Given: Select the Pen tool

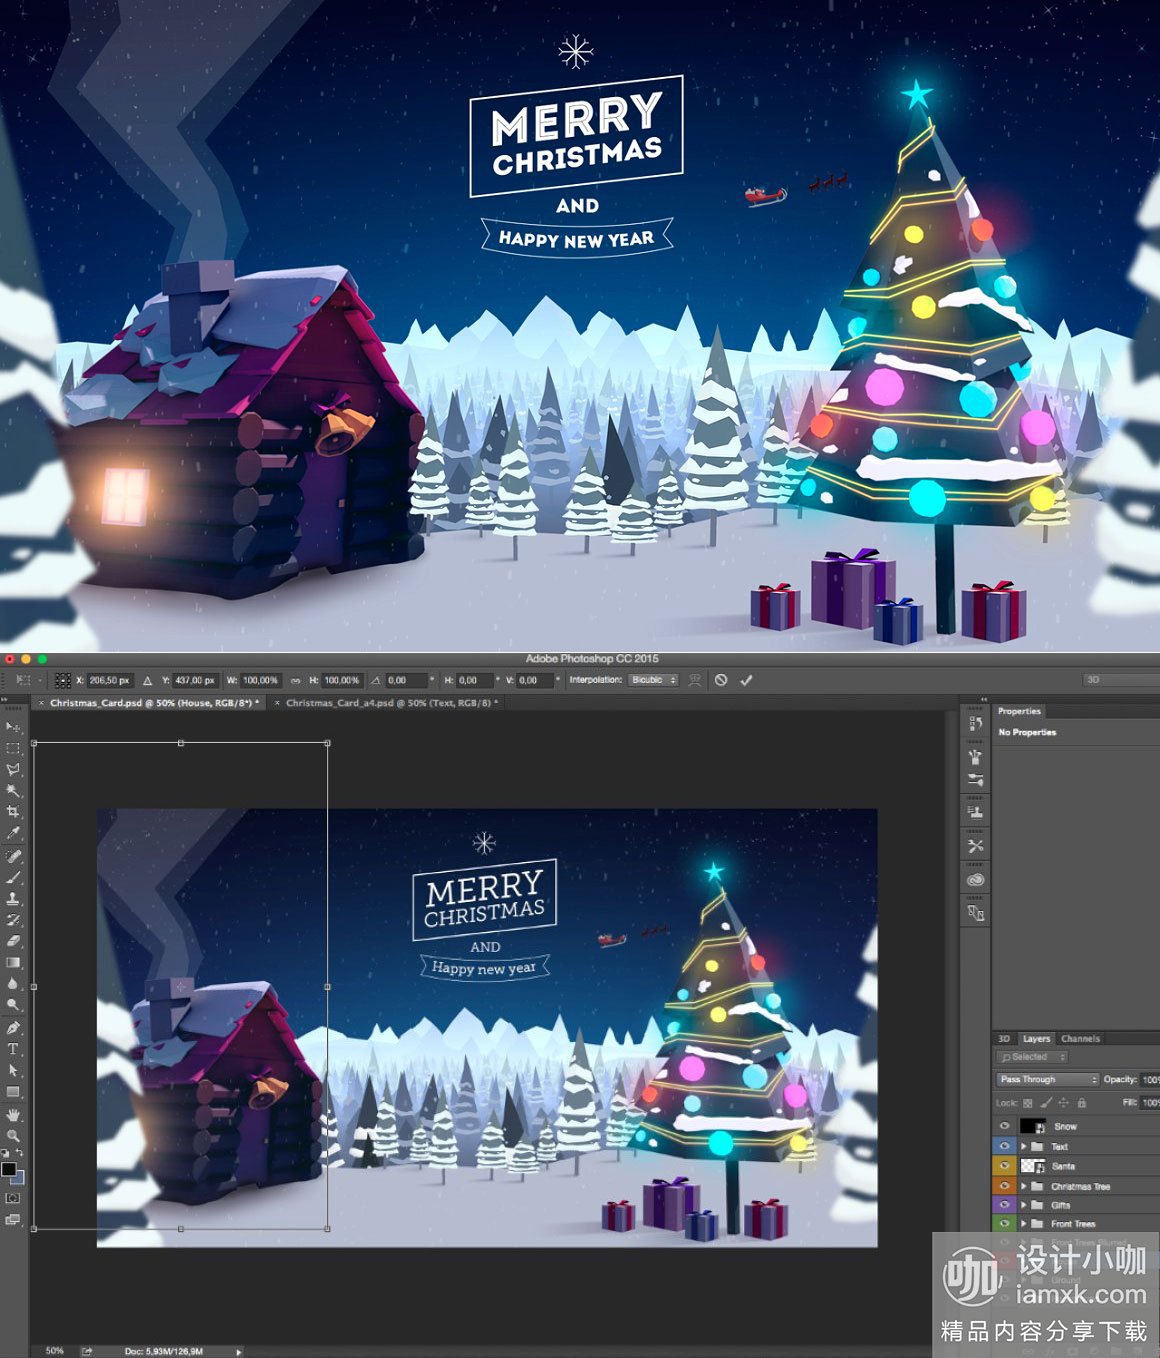Looking at the screenshot, I should coord(13,1028).
